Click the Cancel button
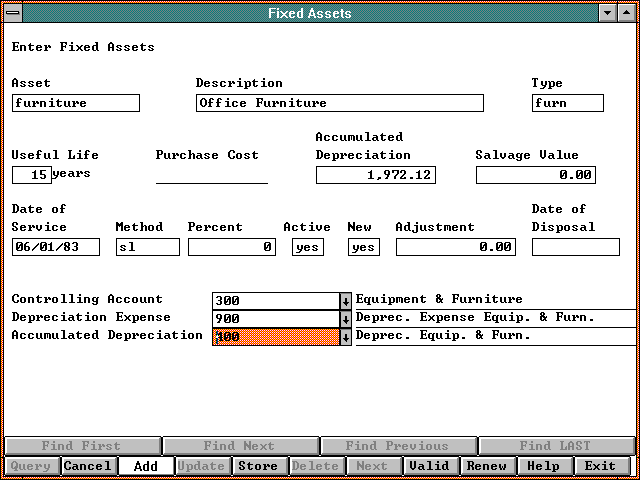 (x=88, y=466)
